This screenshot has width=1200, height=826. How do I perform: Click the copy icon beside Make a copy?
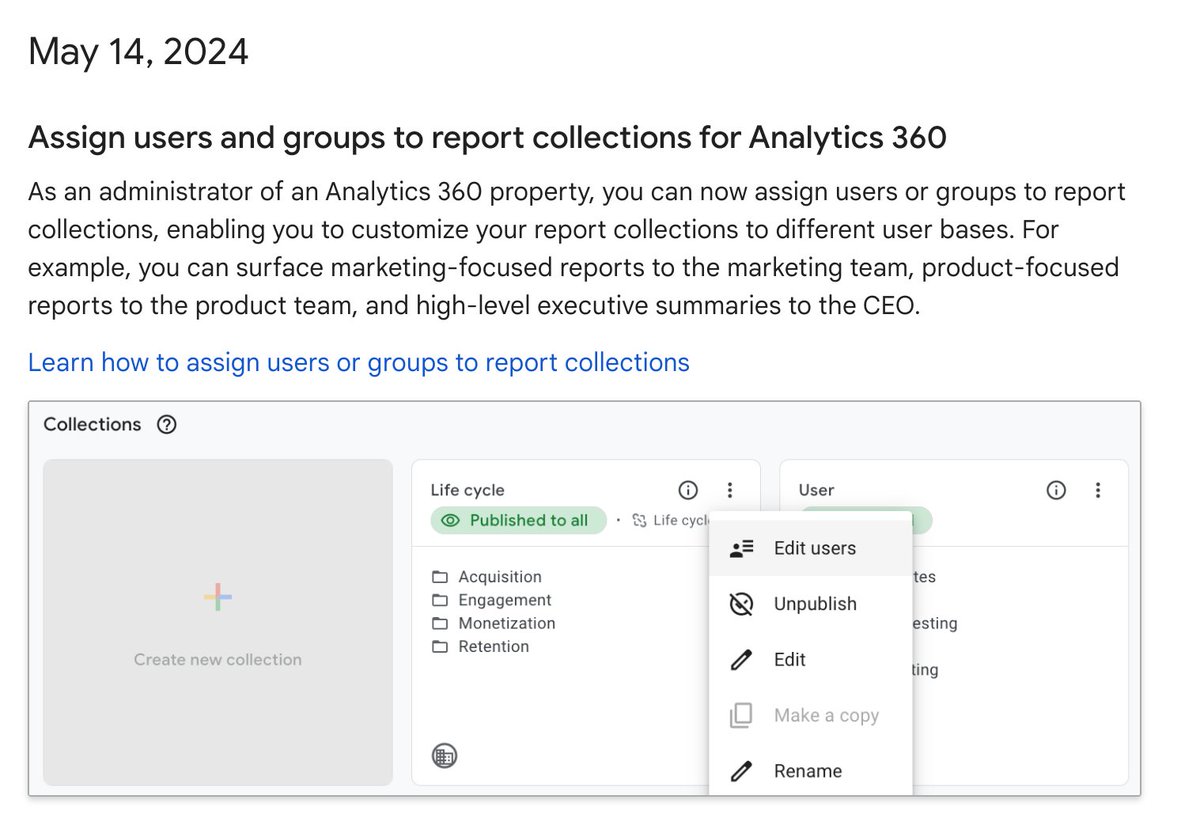pyautogui.click(x=741, y=715)
